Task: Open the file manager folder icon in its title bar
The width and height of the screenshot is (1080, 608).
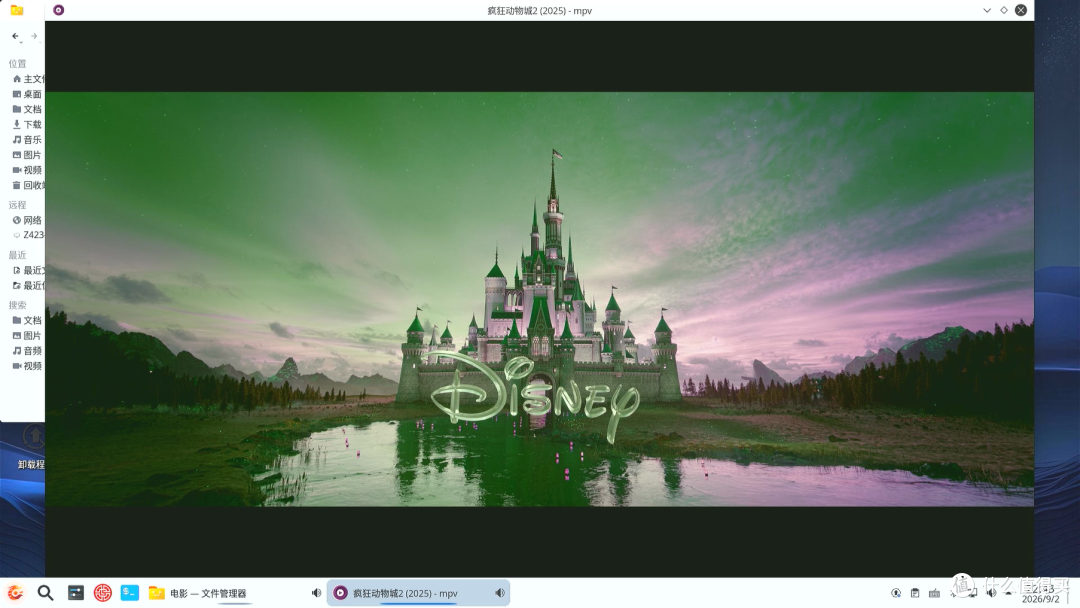Action: point(17,10)
